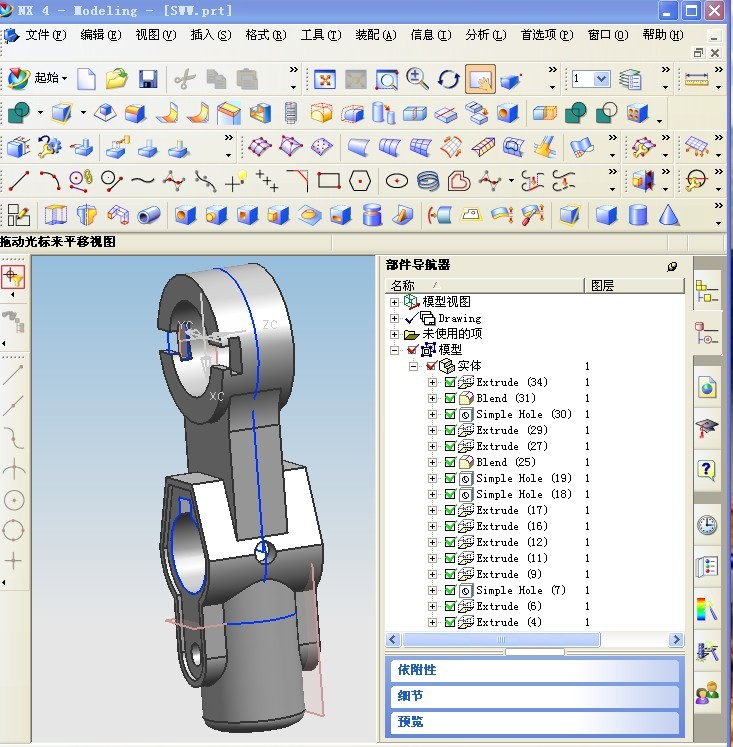
Task: Click the Measure distance ruler icon
Action: coord(696,79)
